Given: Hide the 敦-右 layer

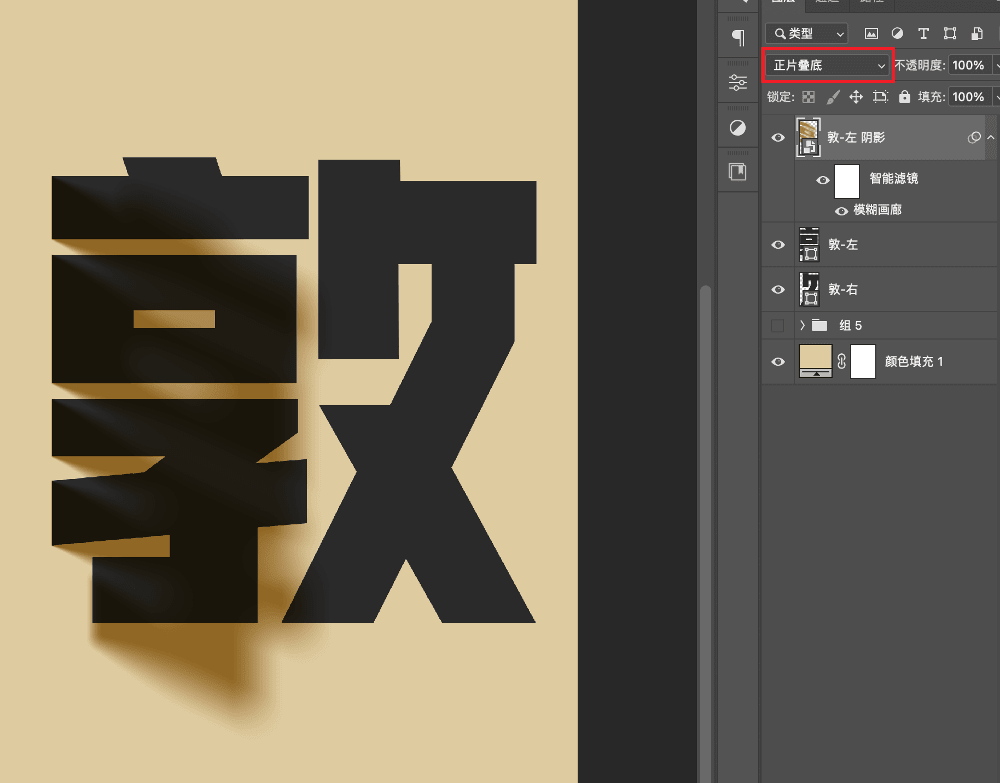Looking at the screenshot, I should click(778, 289).
